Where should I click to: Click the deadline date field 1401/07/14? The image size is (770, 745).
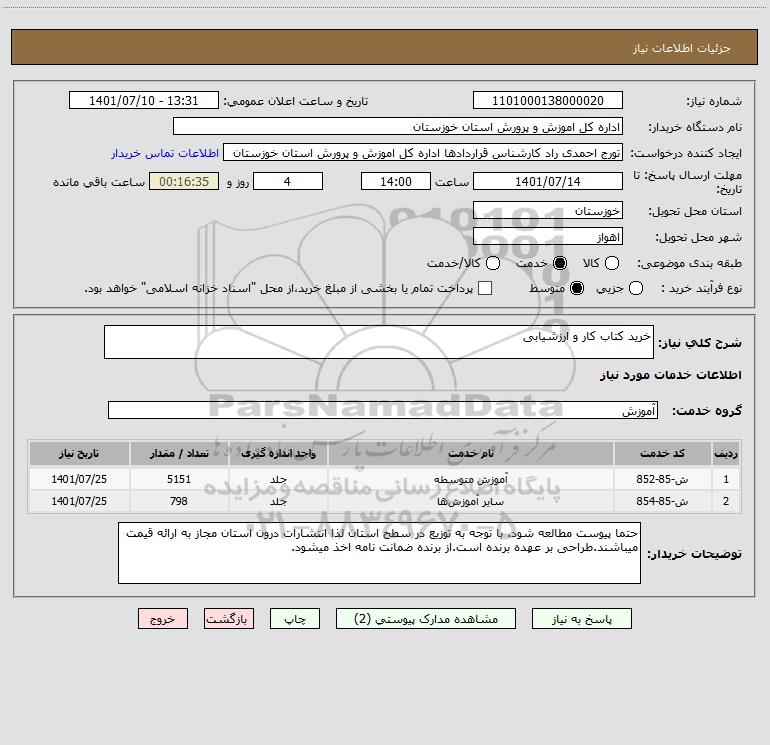click(548, 181)
